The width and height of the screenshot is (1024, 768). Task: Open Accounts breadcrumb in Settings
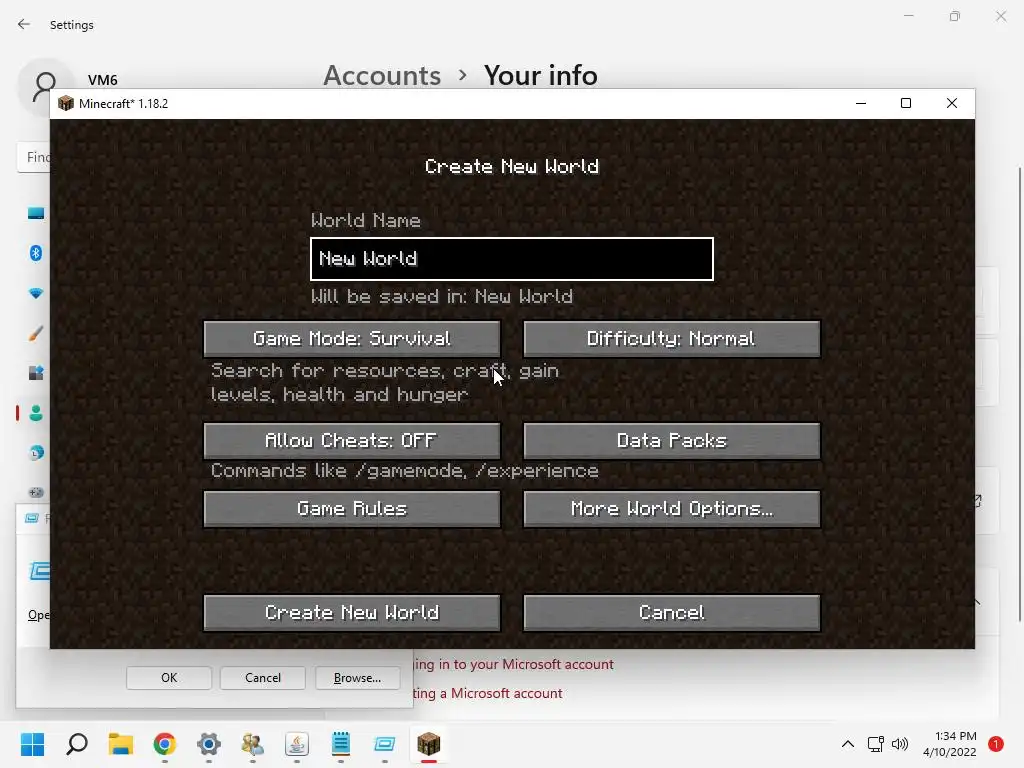(382, 75)
